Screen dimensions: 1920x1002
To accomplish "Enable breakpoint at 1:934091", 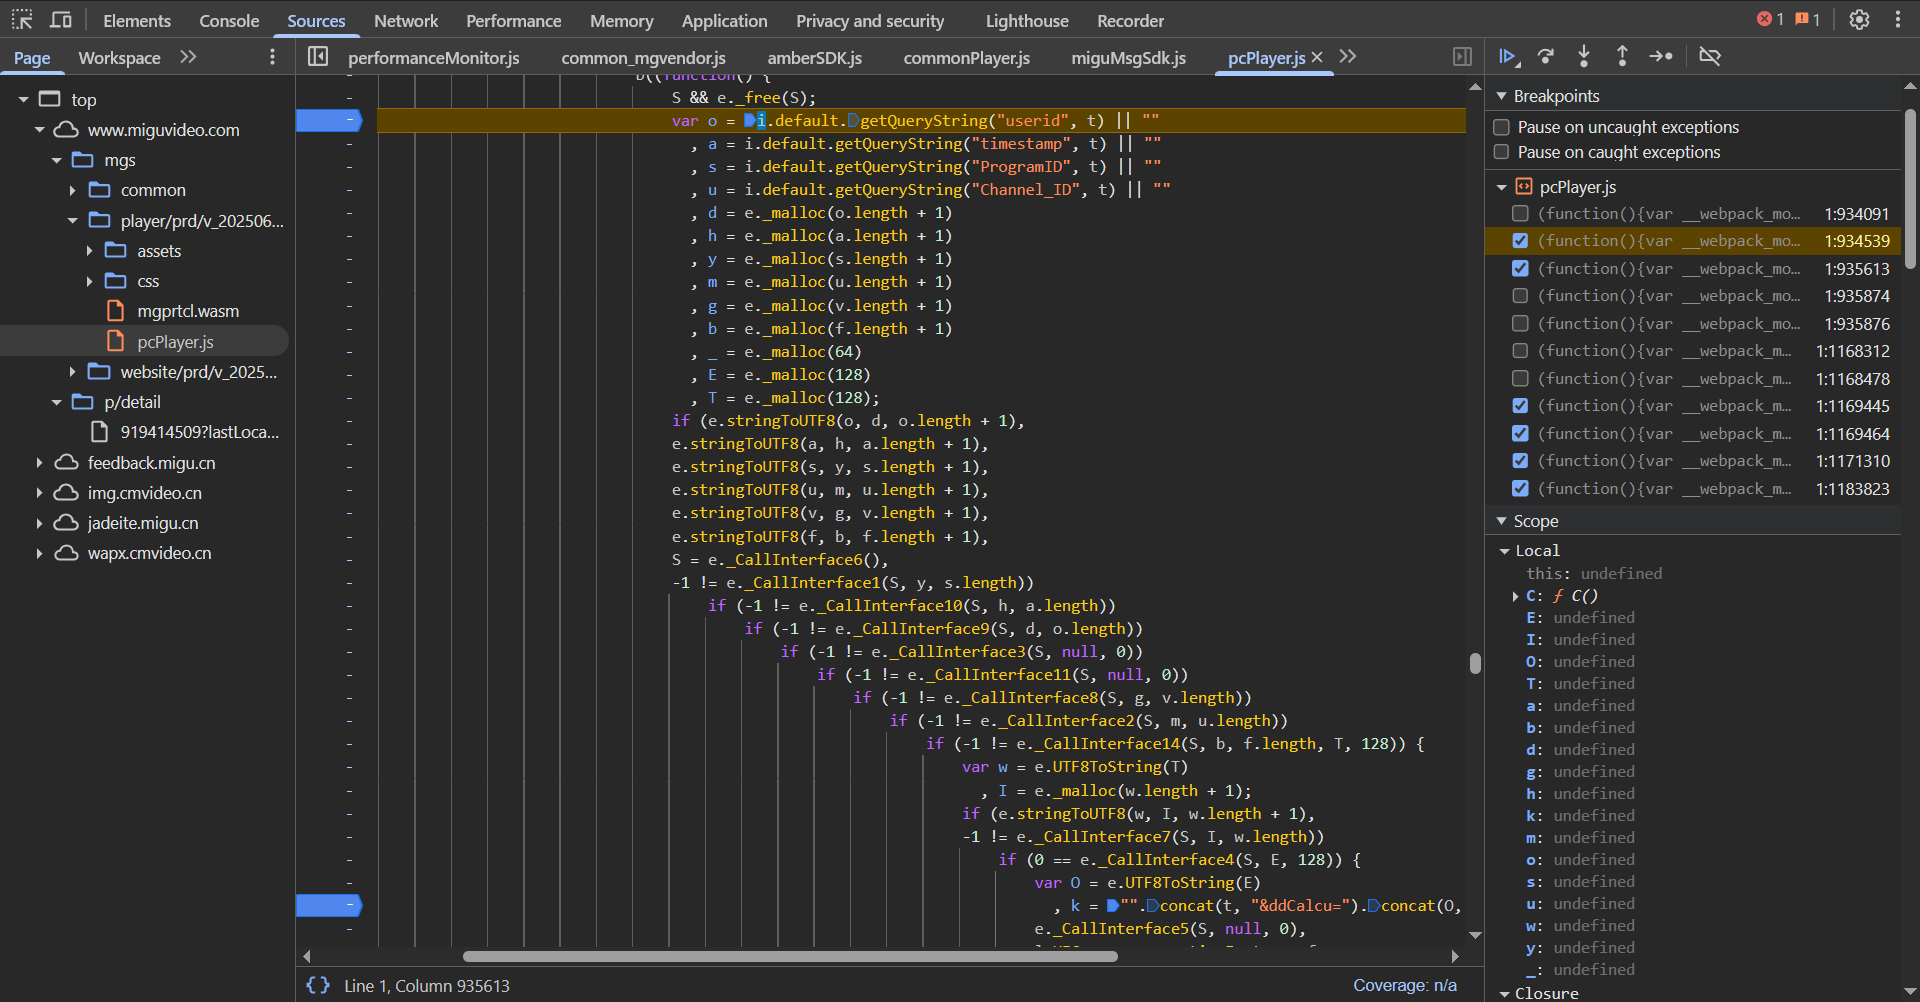I will coord(1520,213).
